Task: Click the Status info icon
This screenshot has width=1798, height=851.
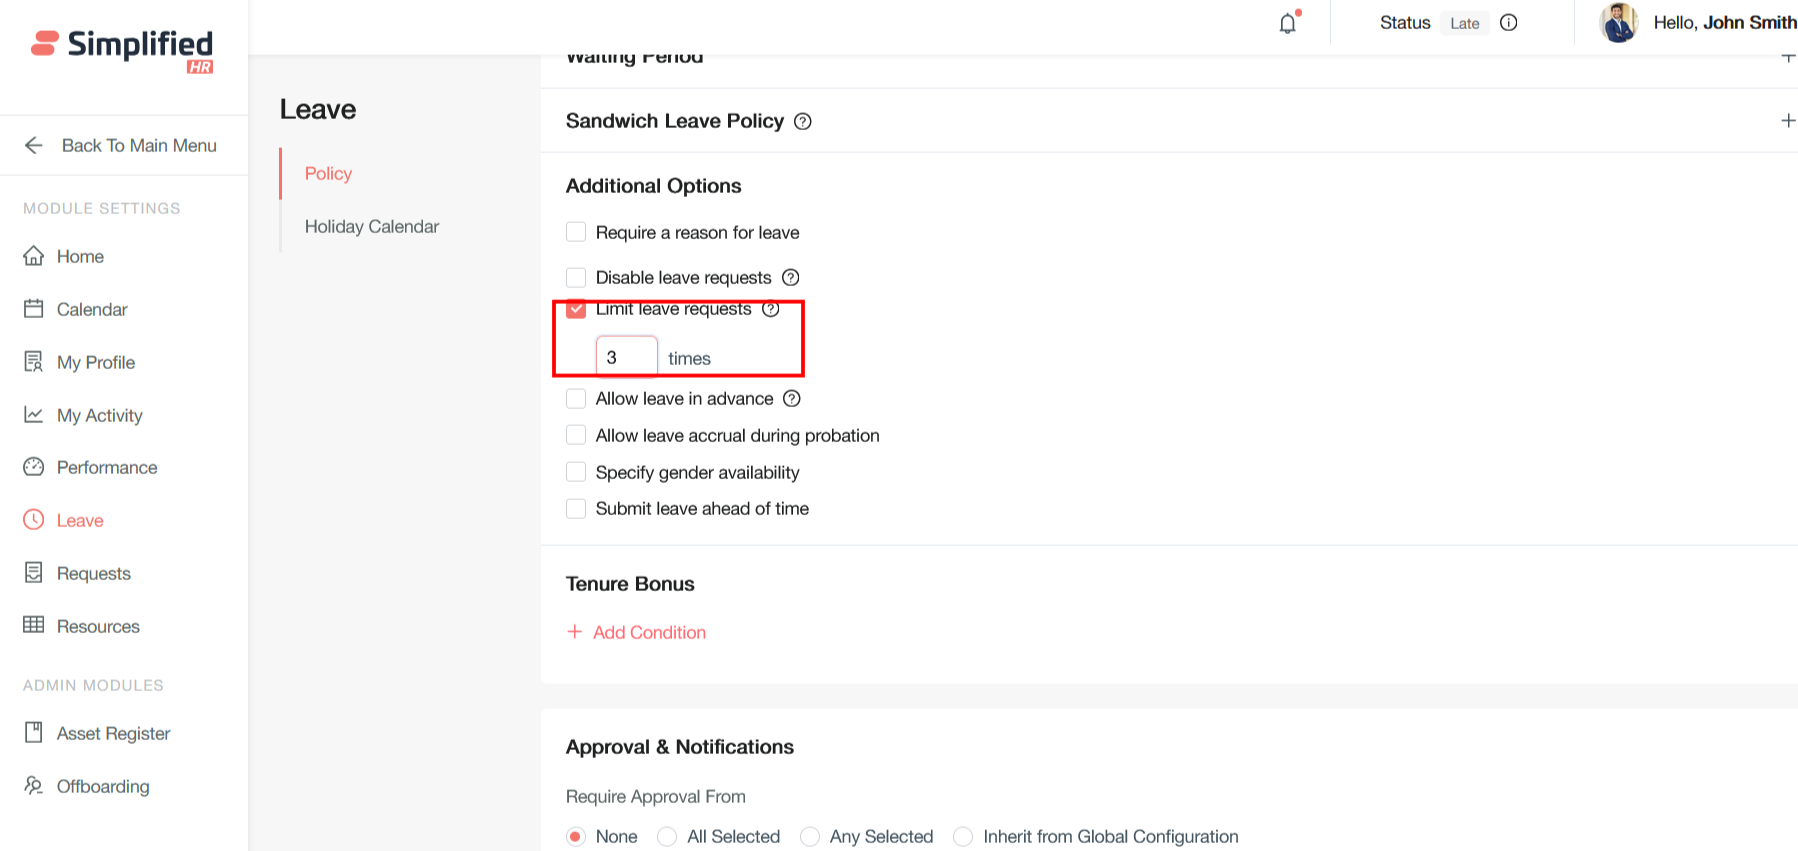Action: (x=1509, y=23)
